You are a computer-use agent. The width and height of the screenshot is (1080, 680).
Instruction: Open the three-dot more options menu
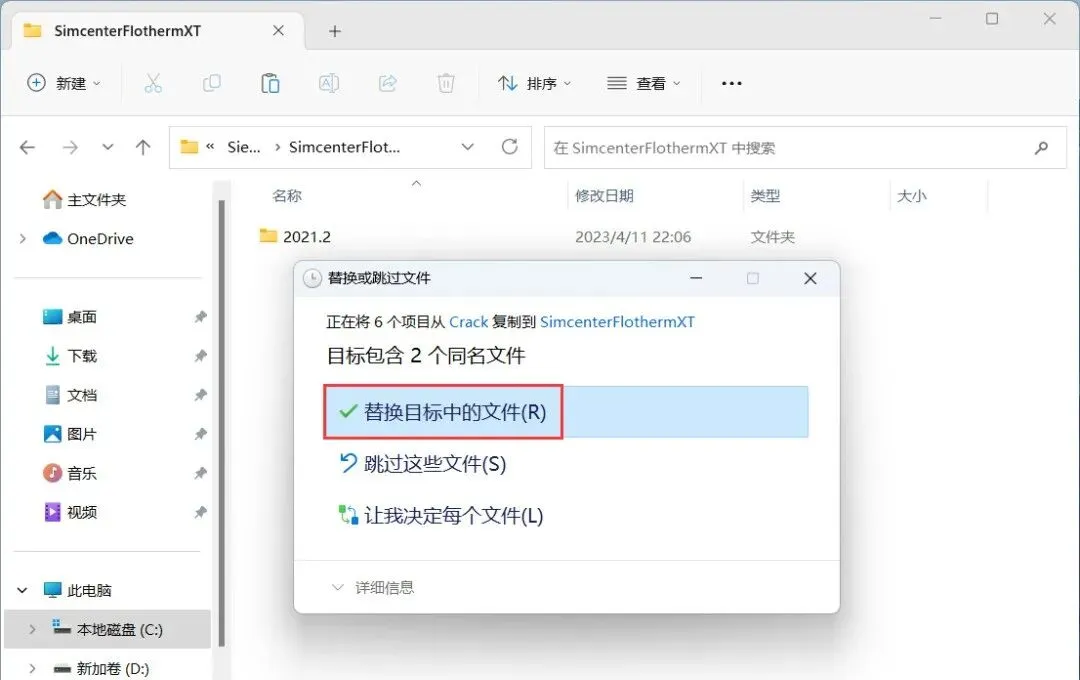(731, 83)
